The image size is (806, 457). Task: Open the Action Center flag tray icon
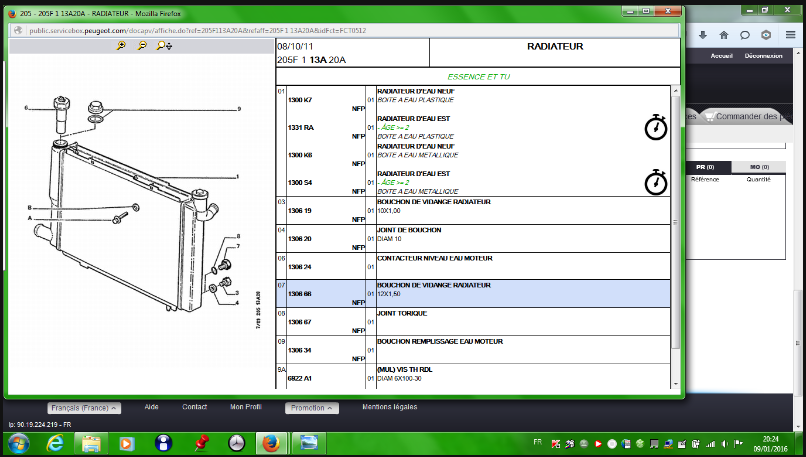coord(739,444)
